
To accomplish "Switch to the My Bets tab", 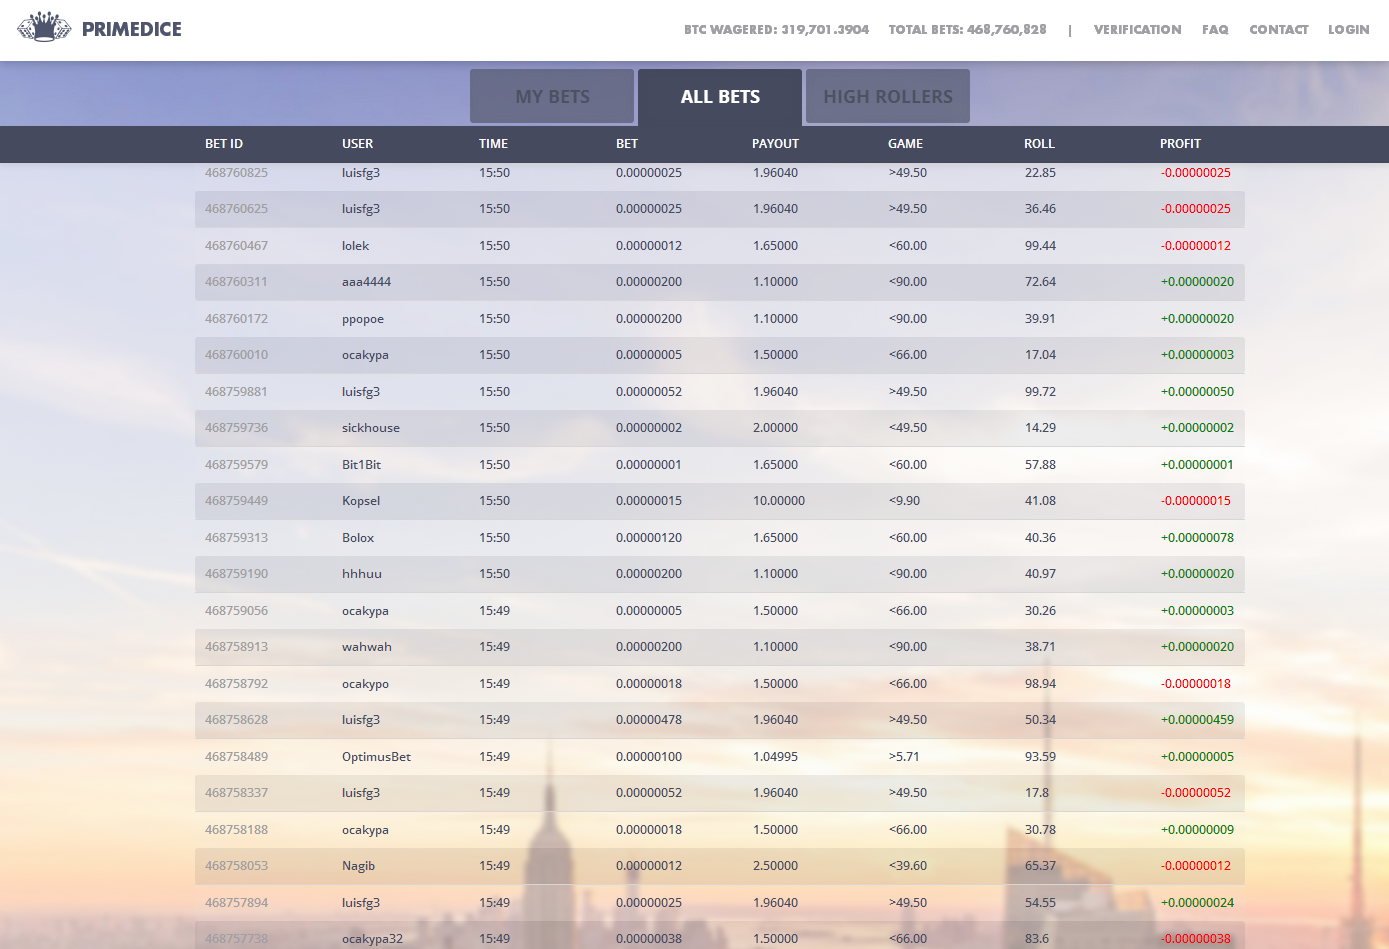I will [552, 97].
